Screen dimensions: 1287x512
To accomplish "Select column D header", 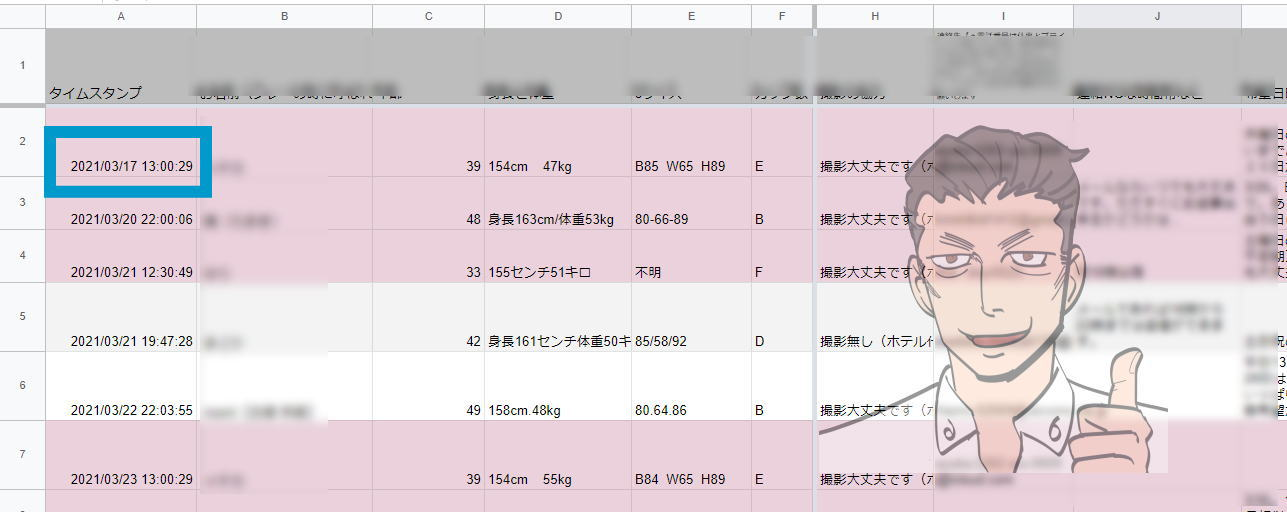I will (x=557, y=17).
